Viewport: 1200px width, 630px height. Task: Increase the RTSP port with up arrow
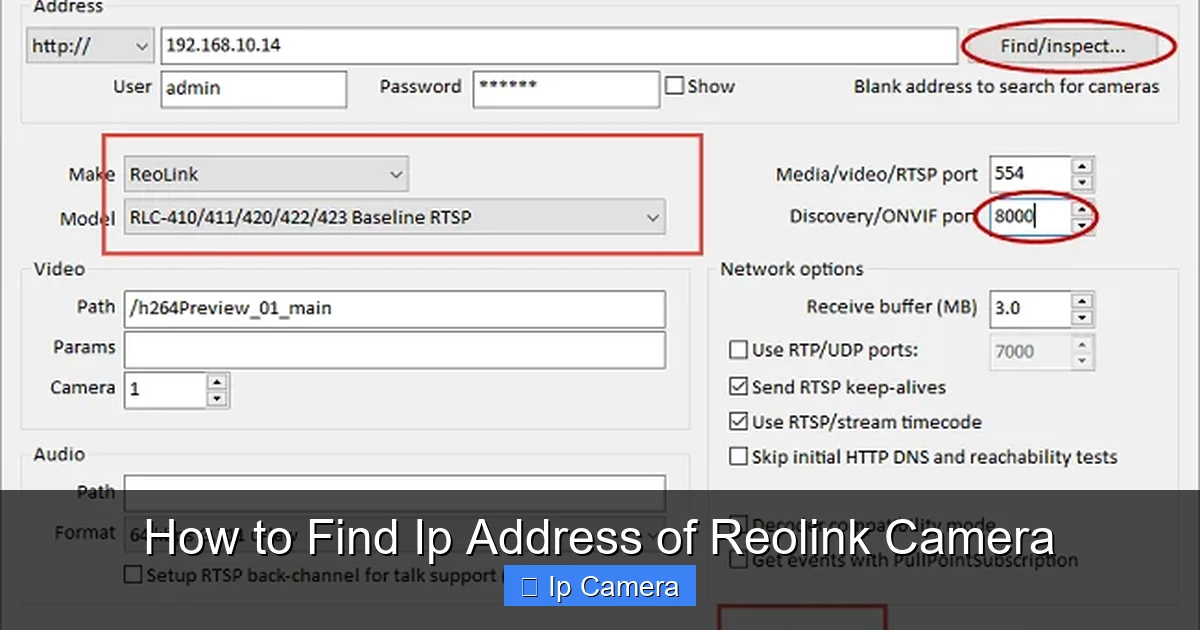pyautogui.click(x=1082, y=165)
